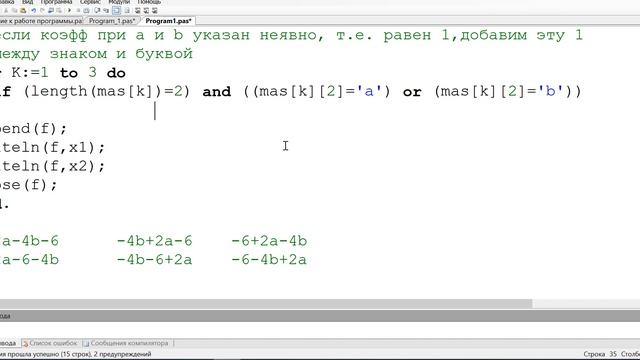This screenshot has height=360, width=640.
Task: Undo the last edit with blue arrow
Action: 33,10
